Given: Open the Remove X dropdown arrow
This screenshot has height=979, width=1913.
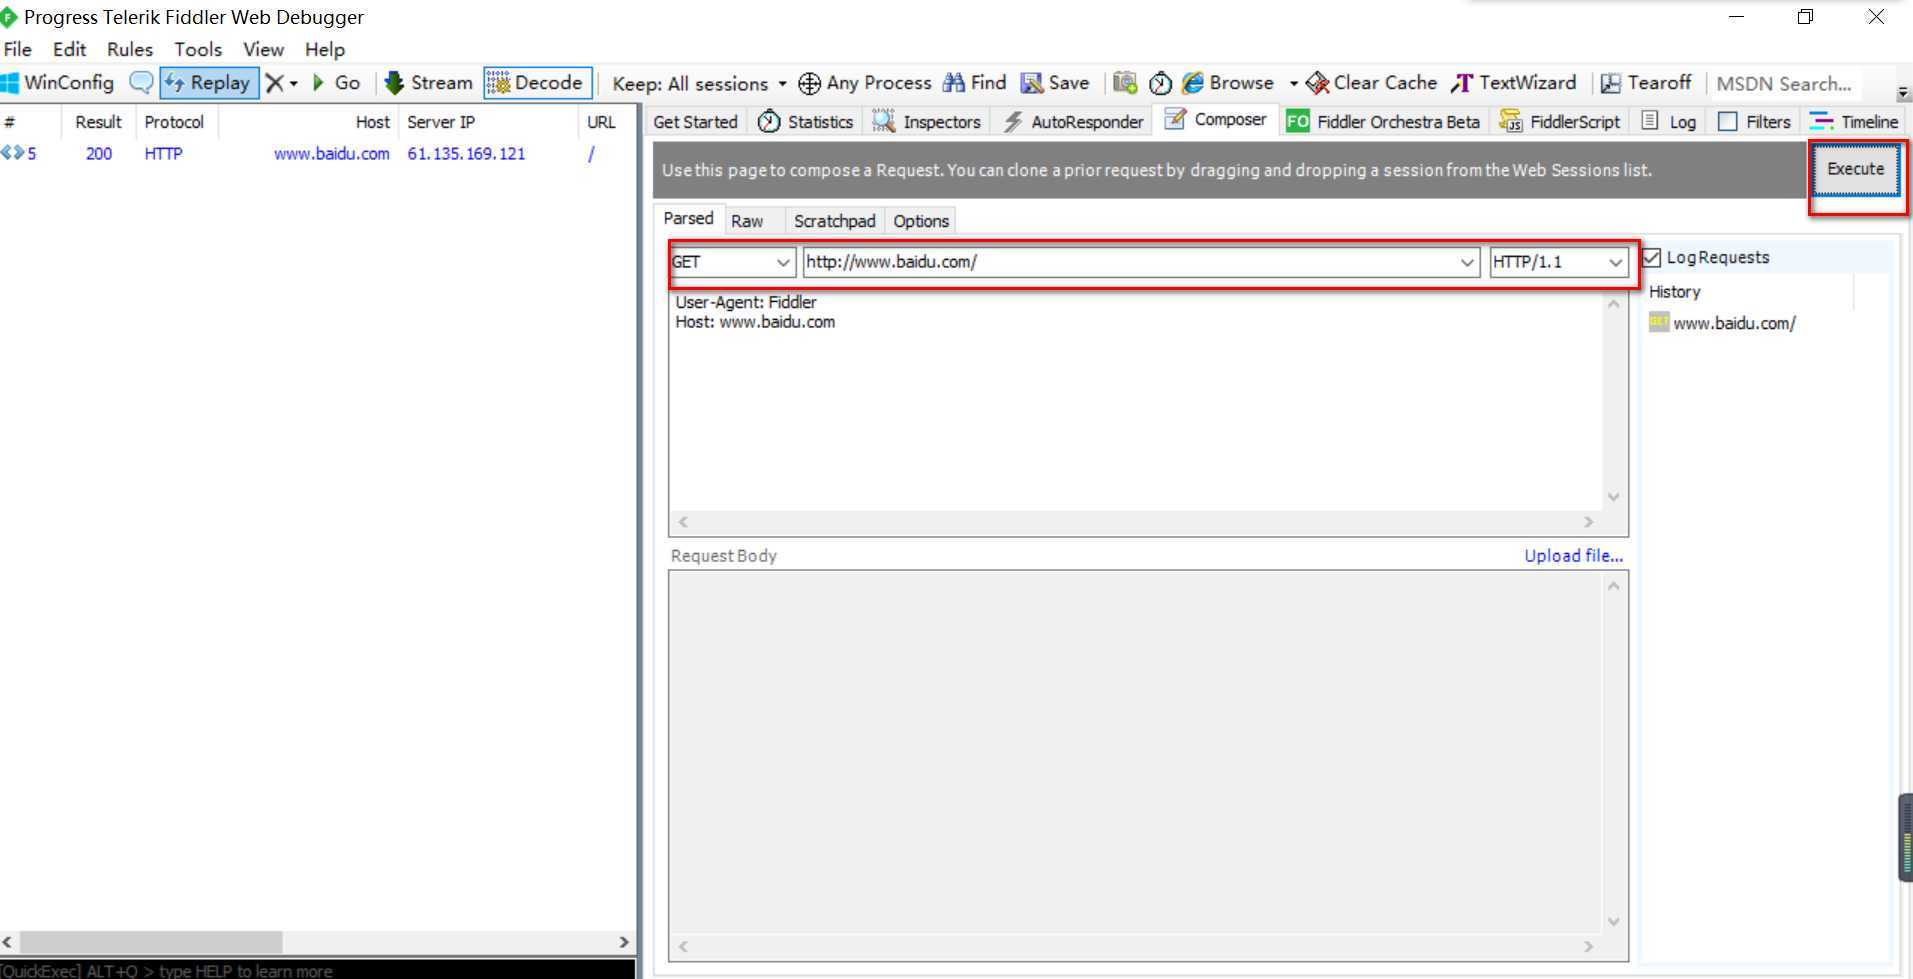Looking at the screenshot, I should 294,84.
